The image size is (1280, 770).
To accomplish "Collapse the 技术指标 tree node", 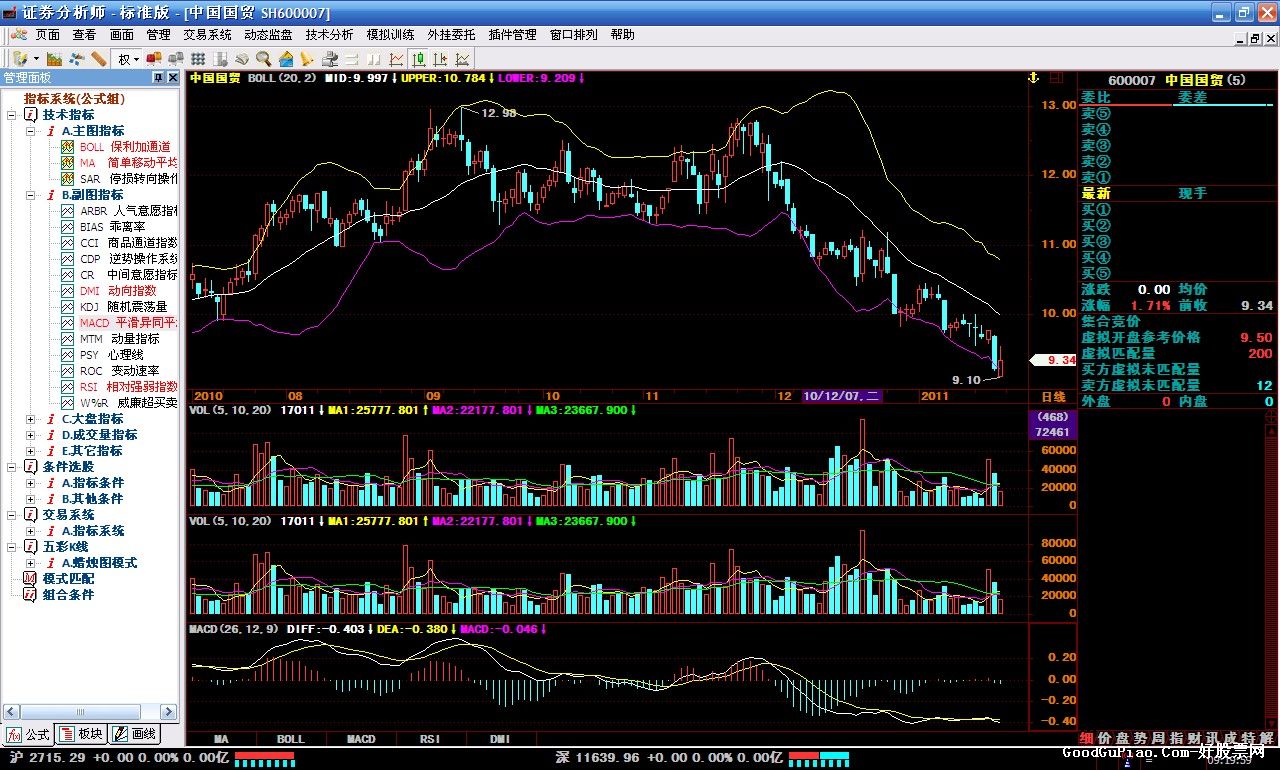I will [12, 115].
